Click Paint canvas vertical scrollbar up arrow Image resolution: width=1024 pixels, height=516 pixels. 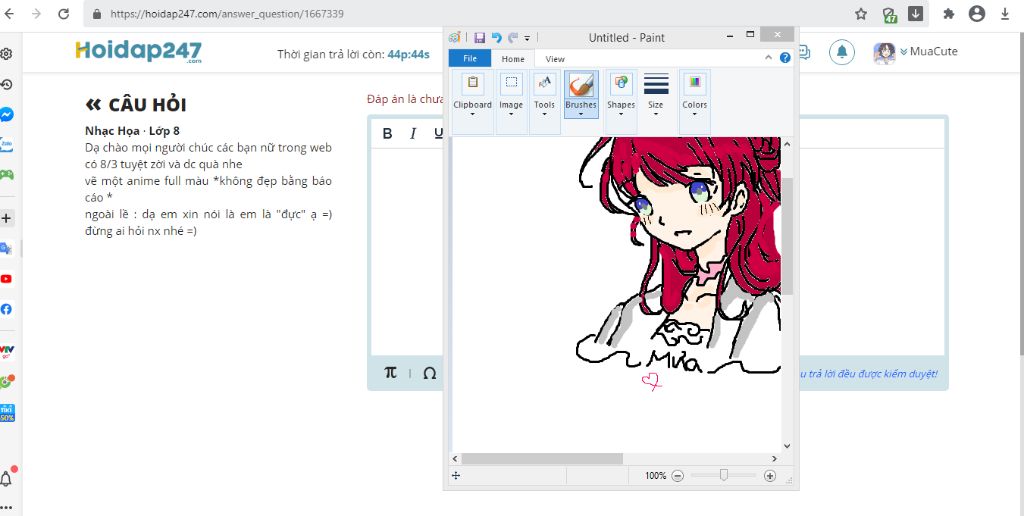[x=787, y=144]
